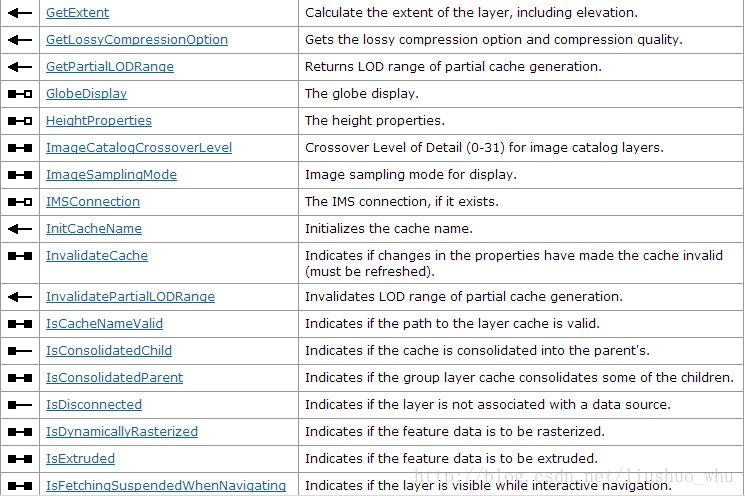Open the IsDynamicallyRasterized link
Screen dimensions: 745x496
(x=122, y=432)
